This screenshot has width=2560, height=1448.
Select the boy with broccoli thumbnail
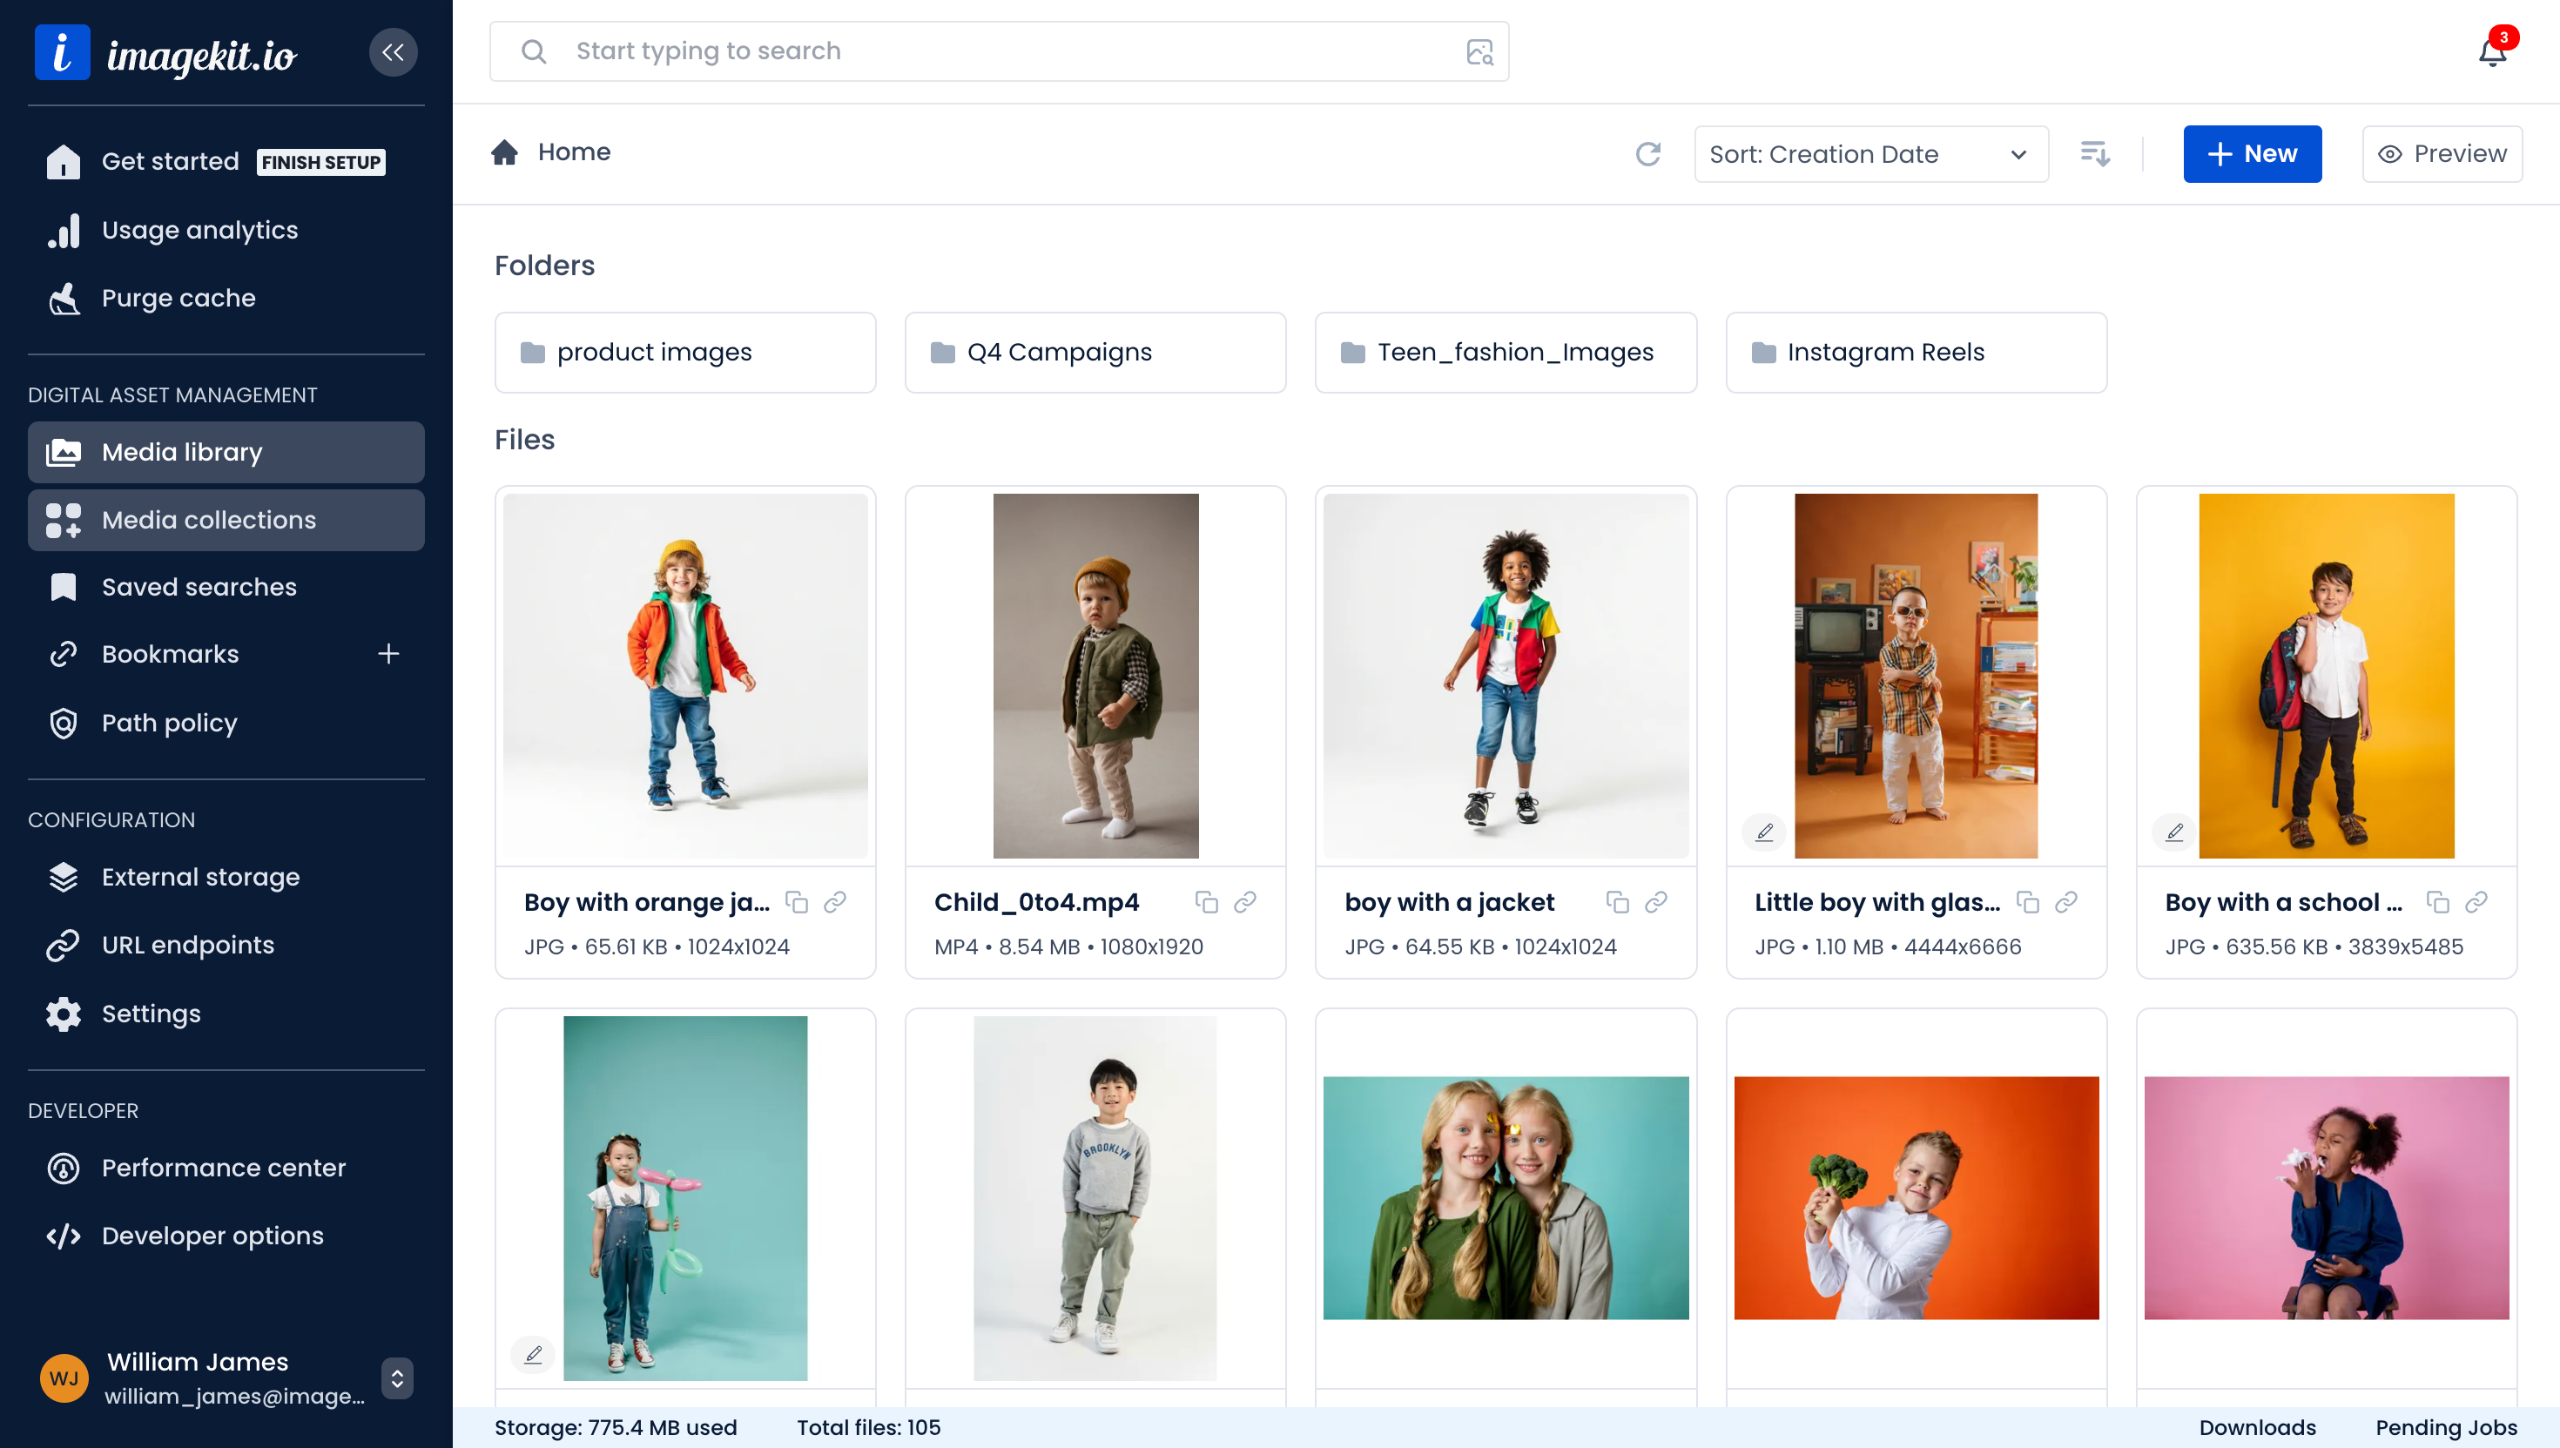click(1916, 1197)
